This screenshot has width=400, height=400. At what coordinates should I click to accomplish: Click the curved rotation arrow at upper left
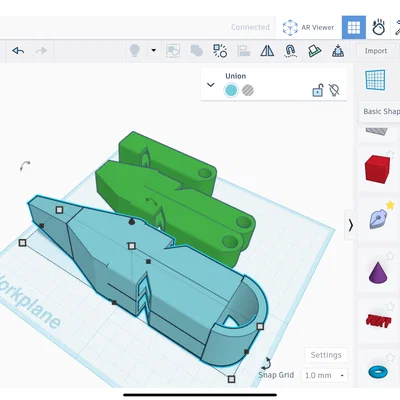click(25, 165)
